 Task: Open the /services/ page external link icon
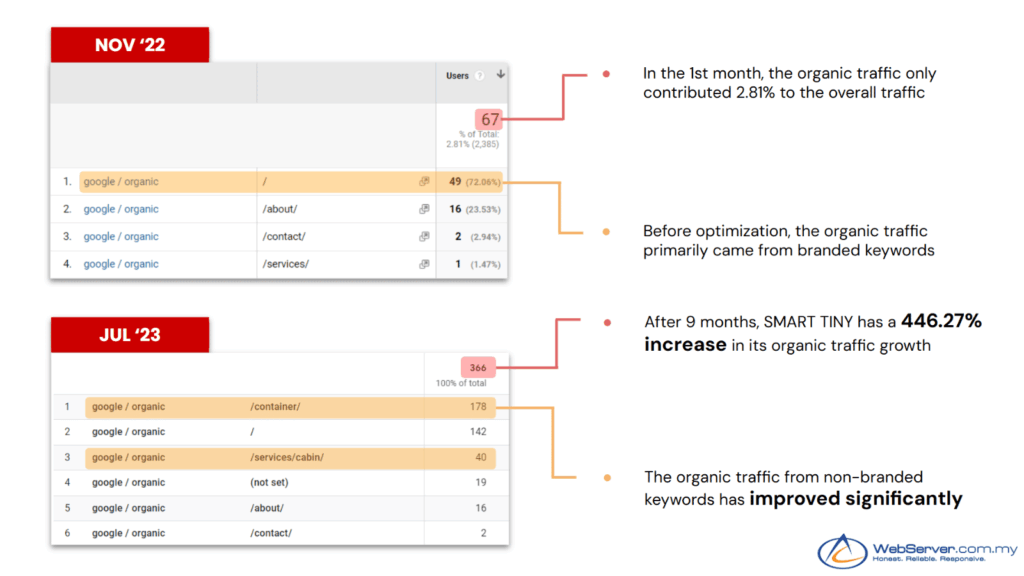pyautogui.click(x=424, y=264)
